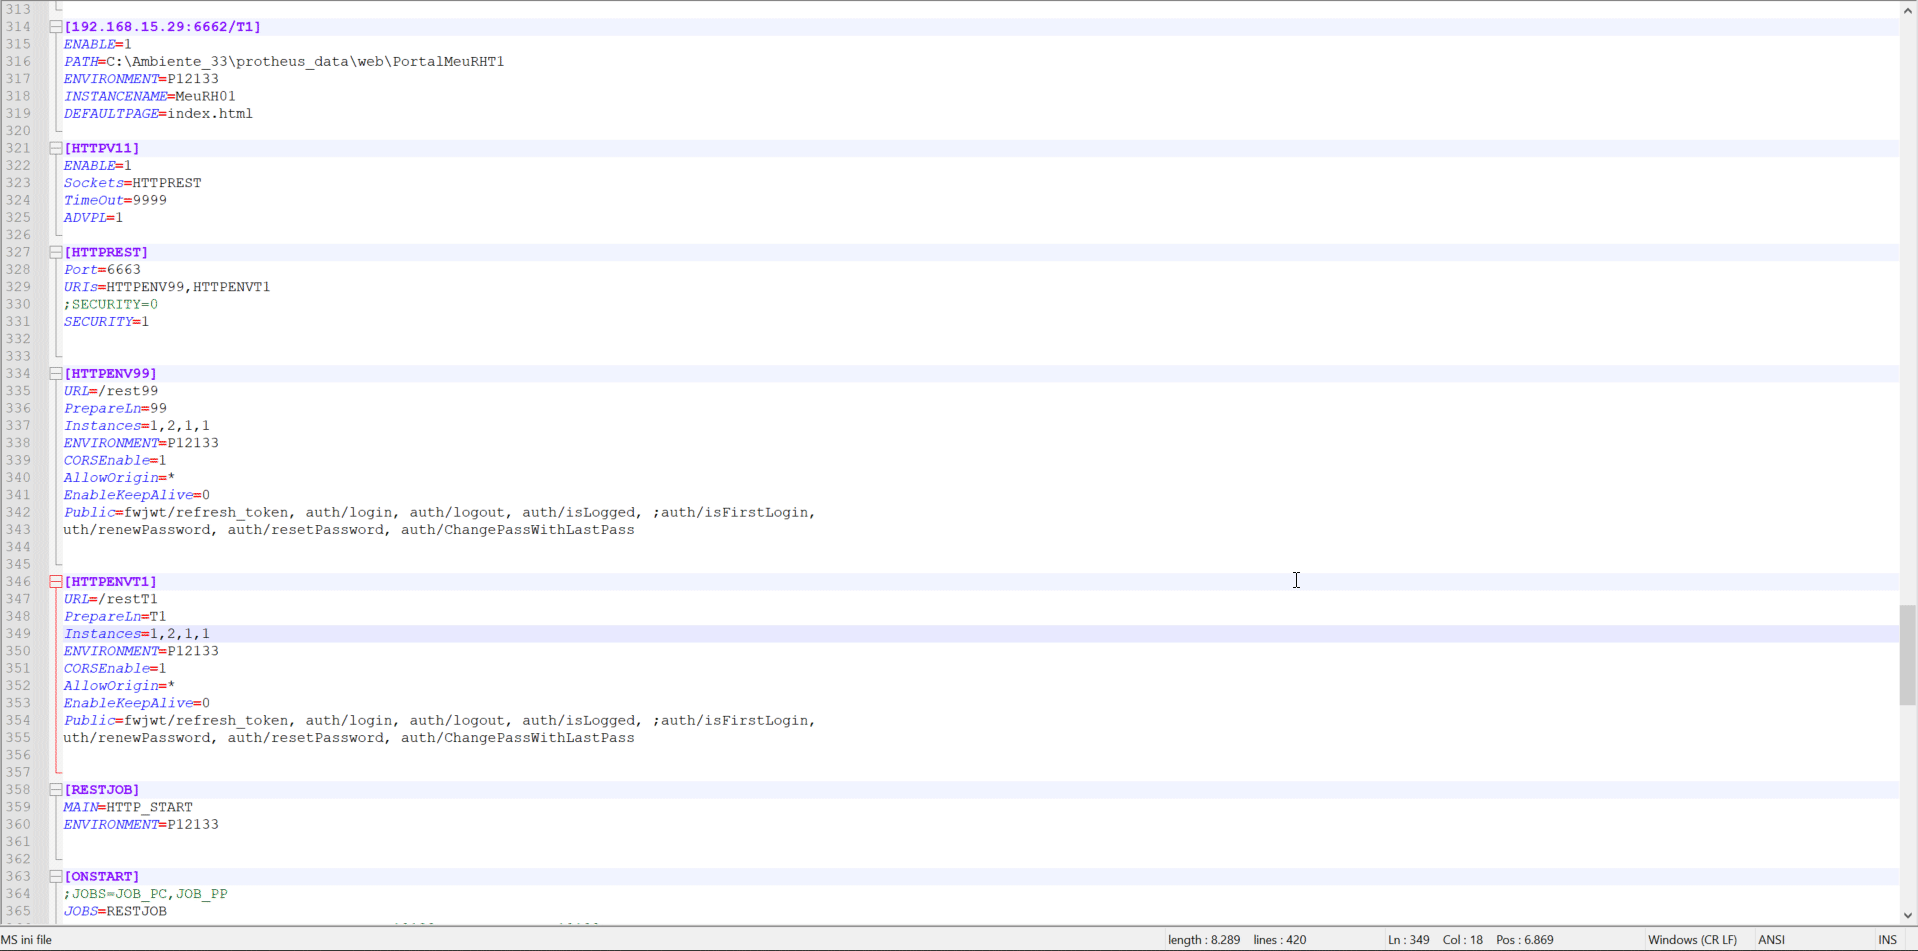This screenshot has height=951, width=1918.
Task: Click the scrollbar up arrow
Action: [x=1908, y=9]
